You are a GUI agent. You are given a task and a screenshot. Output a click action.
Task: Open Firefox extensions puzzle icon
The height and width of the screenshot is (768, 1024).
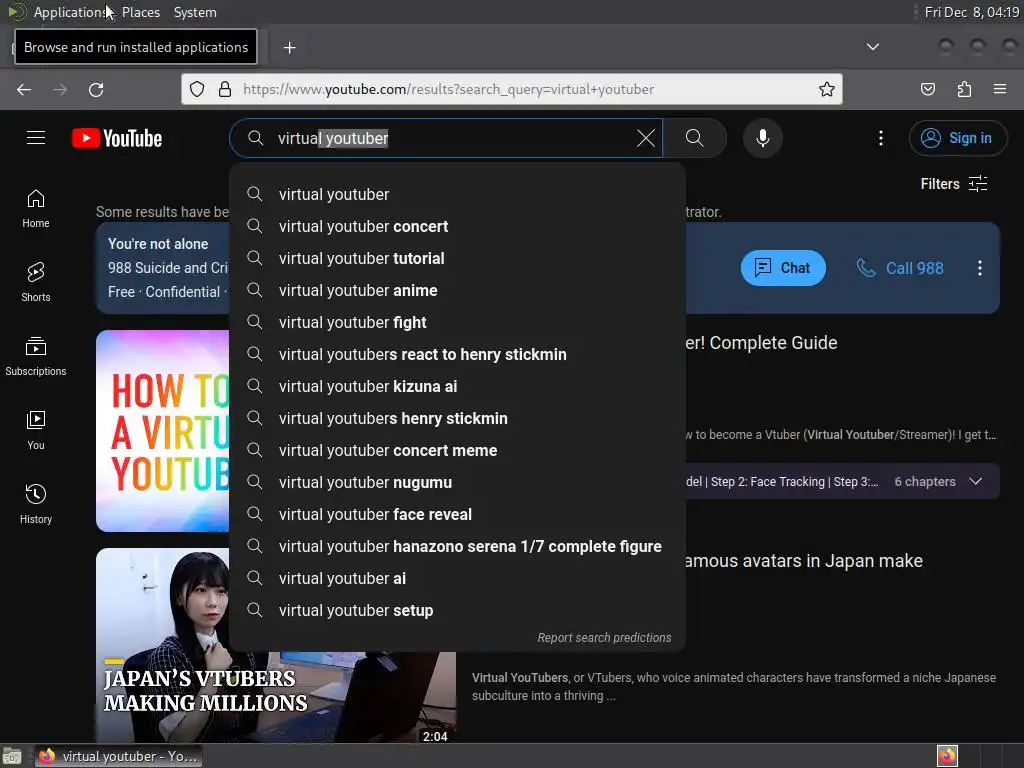point(964,89)
